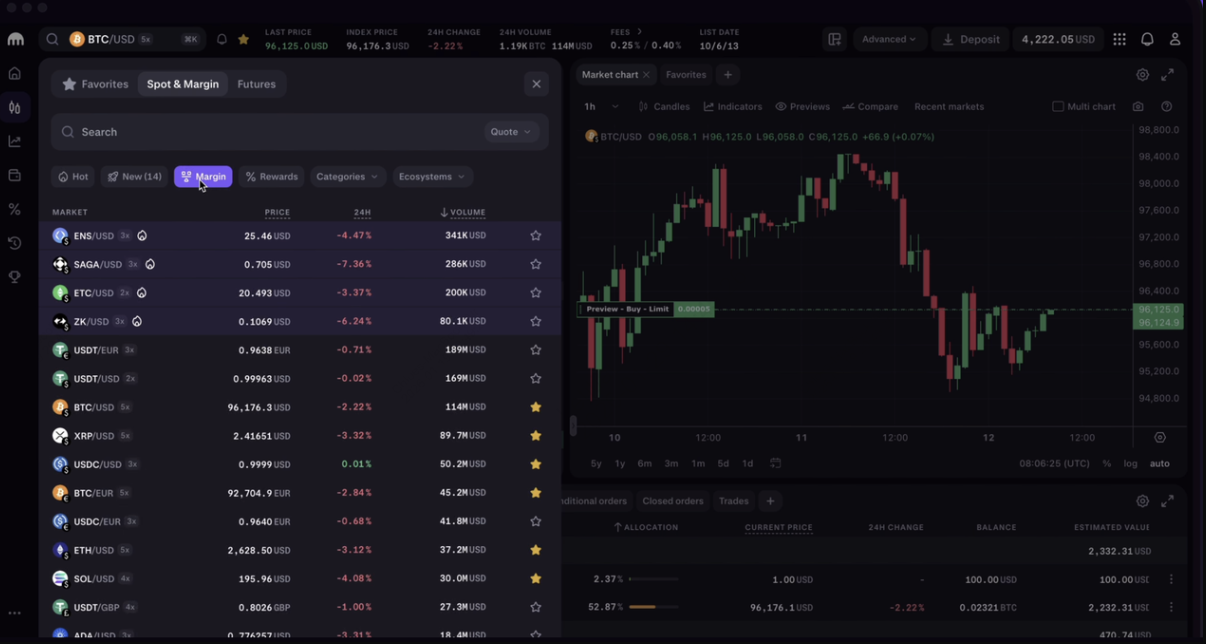
Task: Open the chart date range calendar icon
Action: [x=775, y=464]
